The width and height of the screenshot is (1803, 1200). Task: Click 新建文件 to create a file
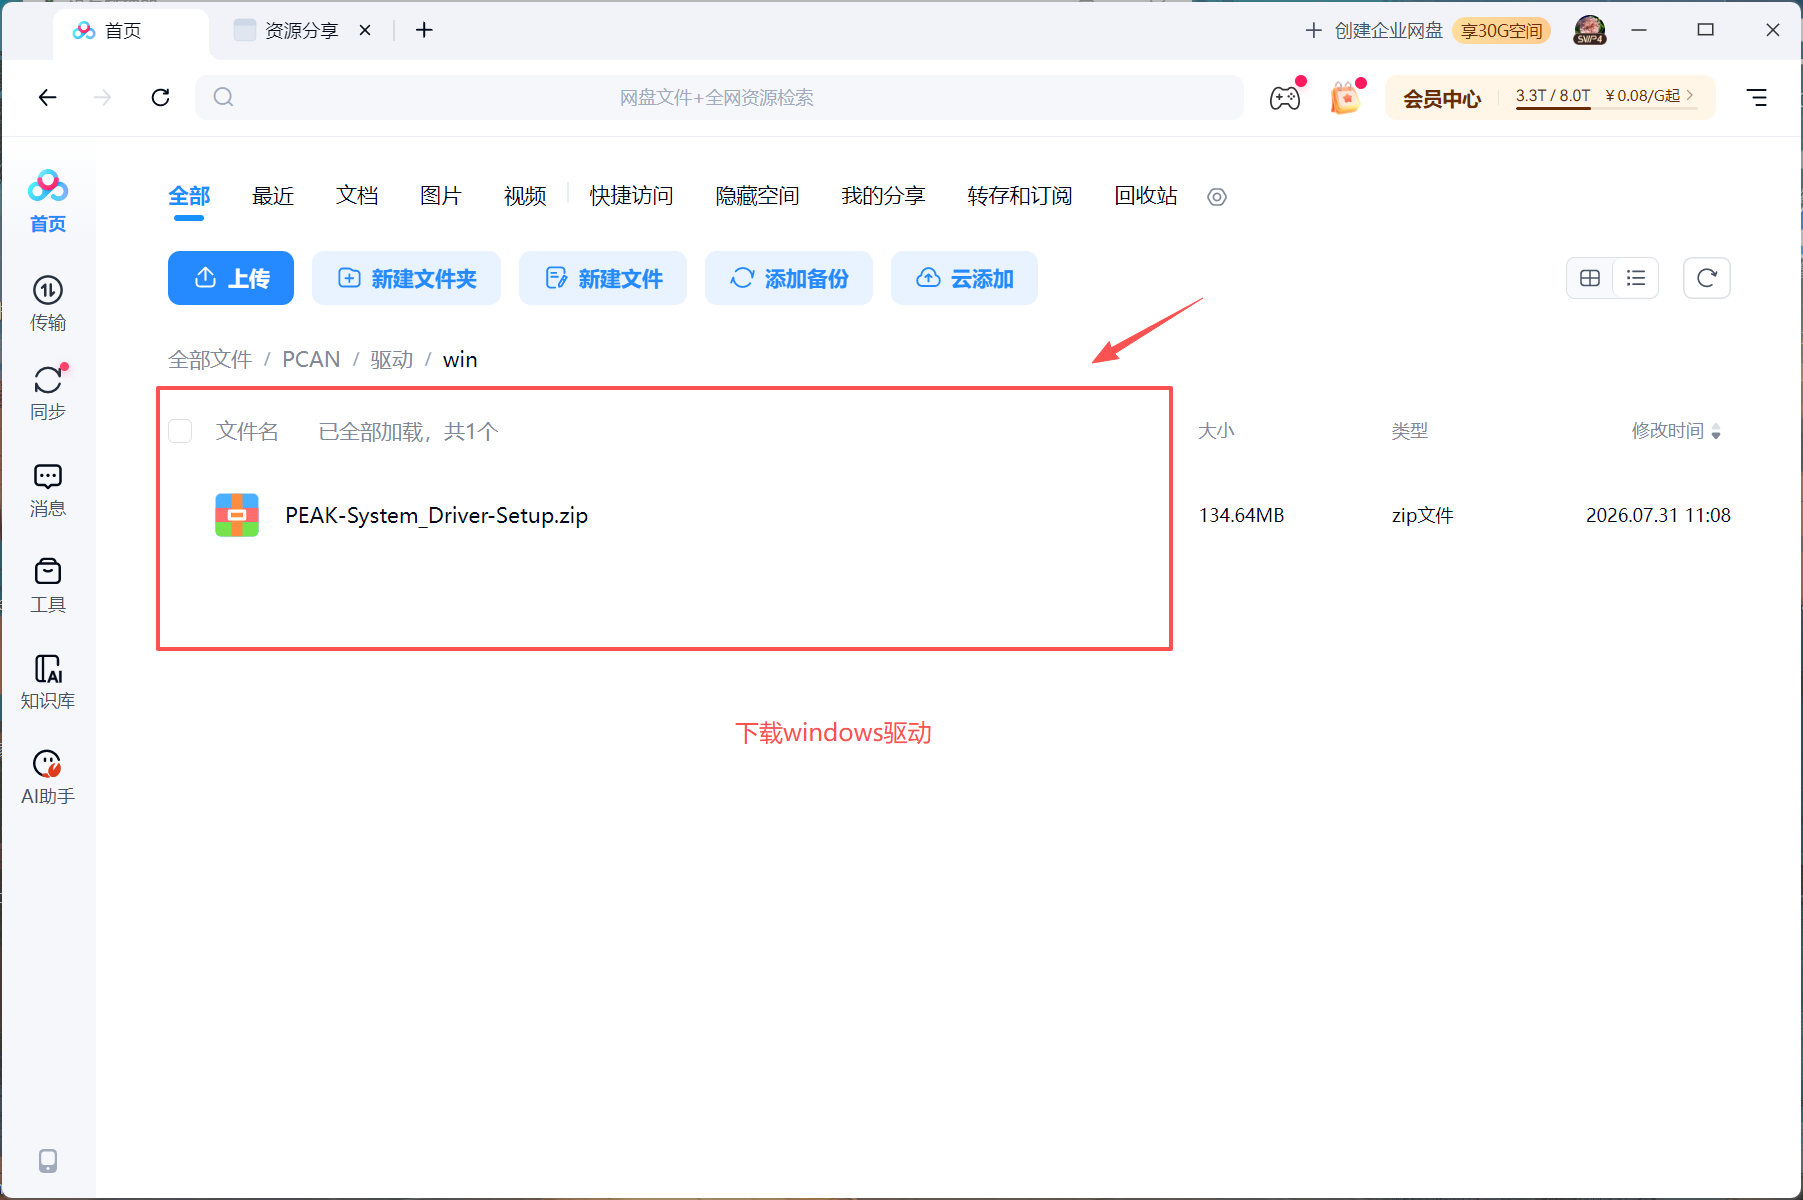click(x=603, y=278)
